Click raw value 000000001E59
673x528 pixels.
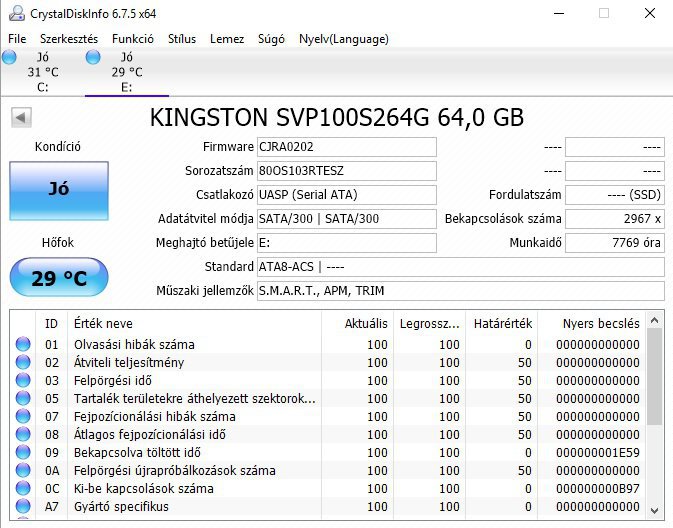(598, 452)
